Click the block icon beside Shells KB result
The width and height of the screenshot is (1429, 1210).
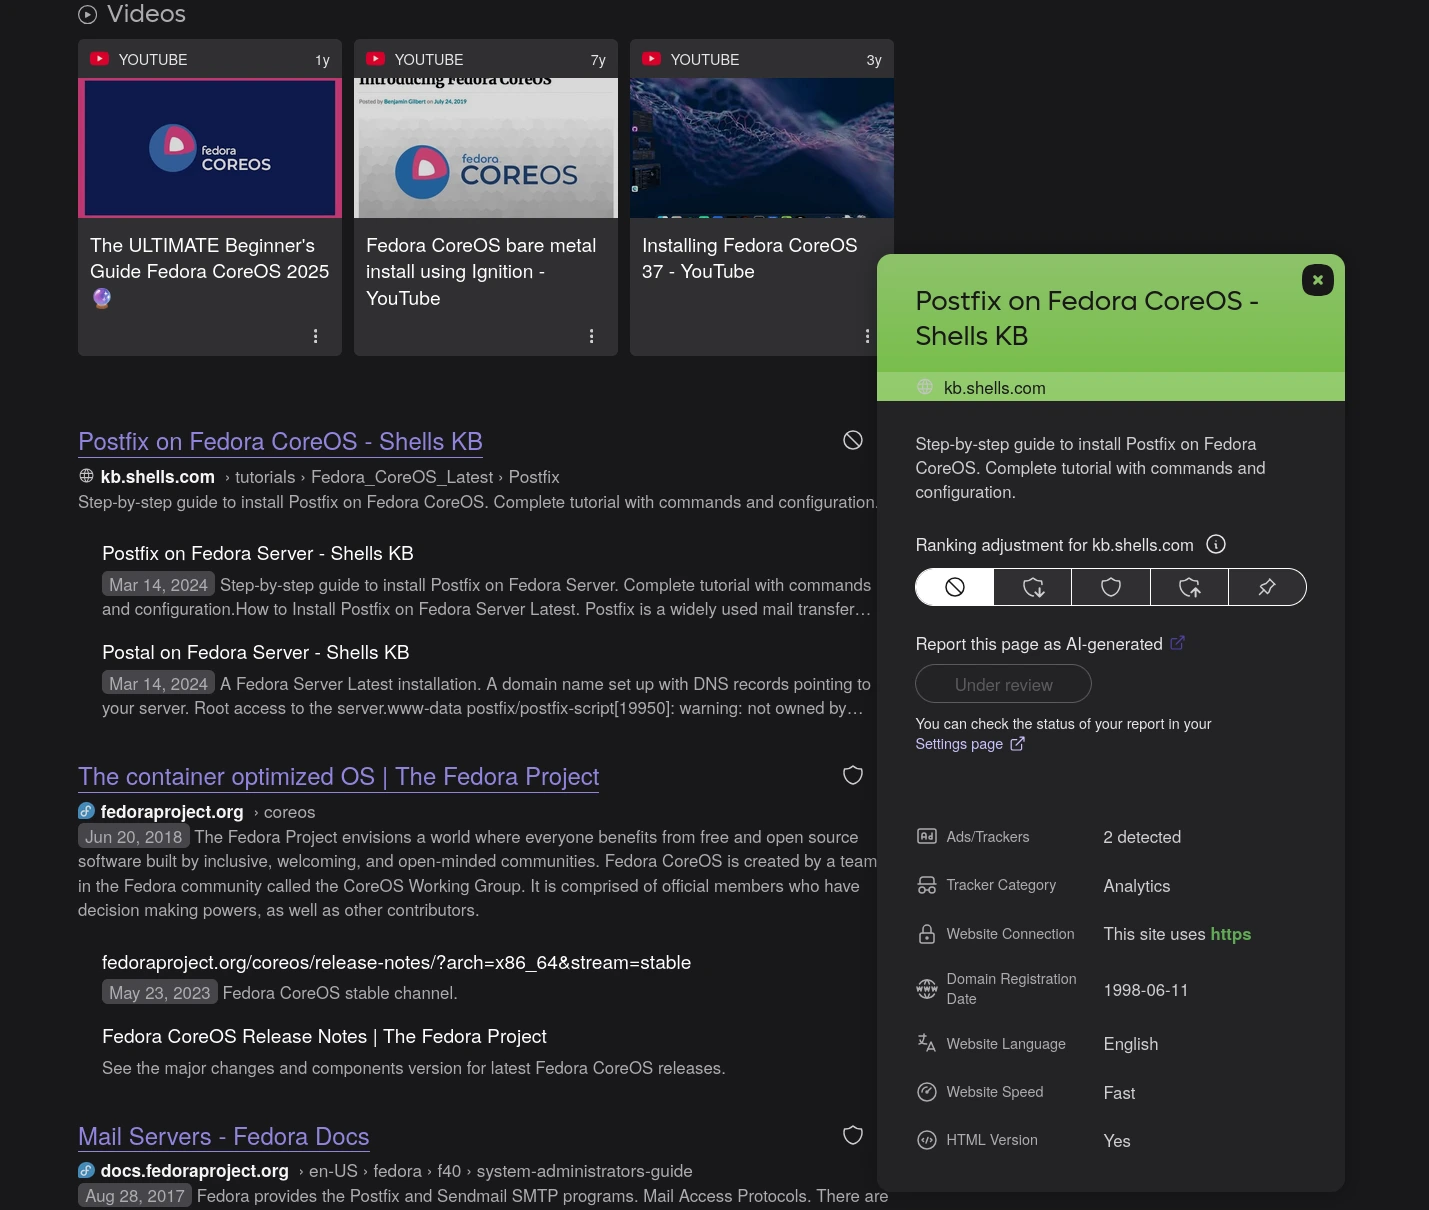(x=852, y=440)
